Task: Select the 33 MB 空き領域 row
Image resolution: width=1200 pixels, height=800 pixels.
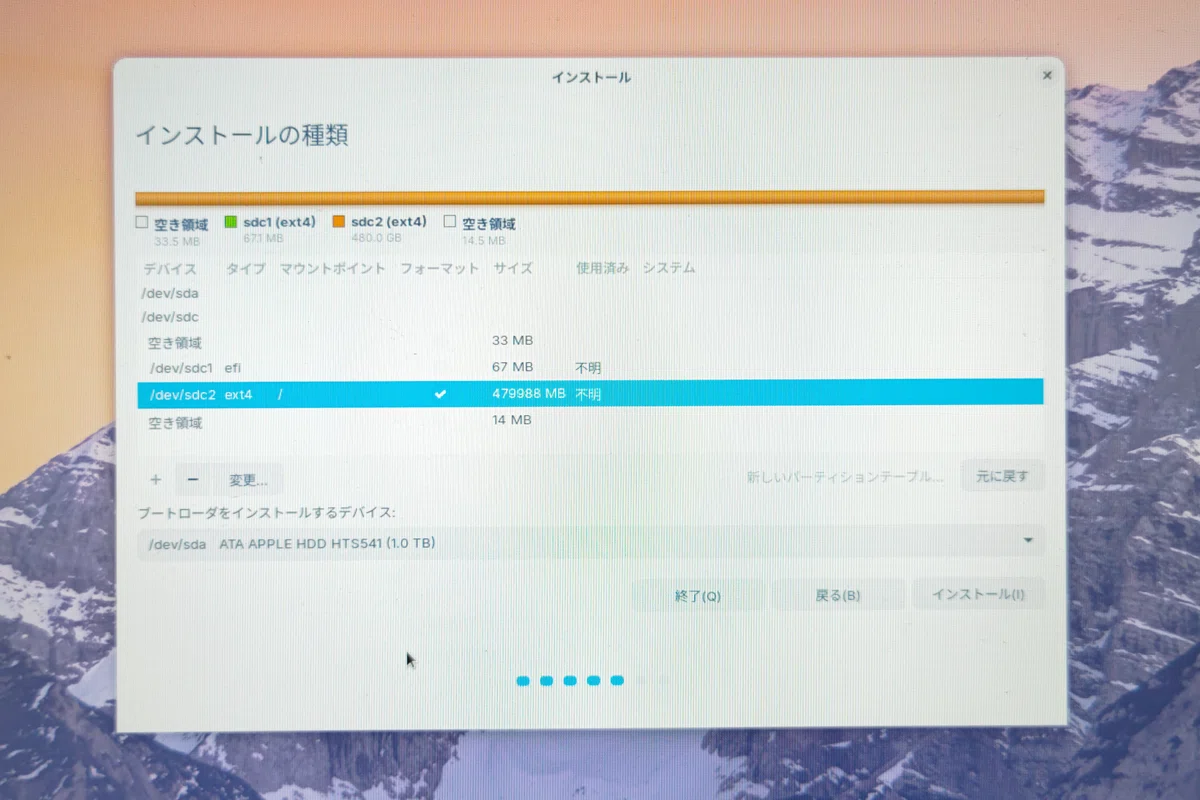Action: pos(590,342)
